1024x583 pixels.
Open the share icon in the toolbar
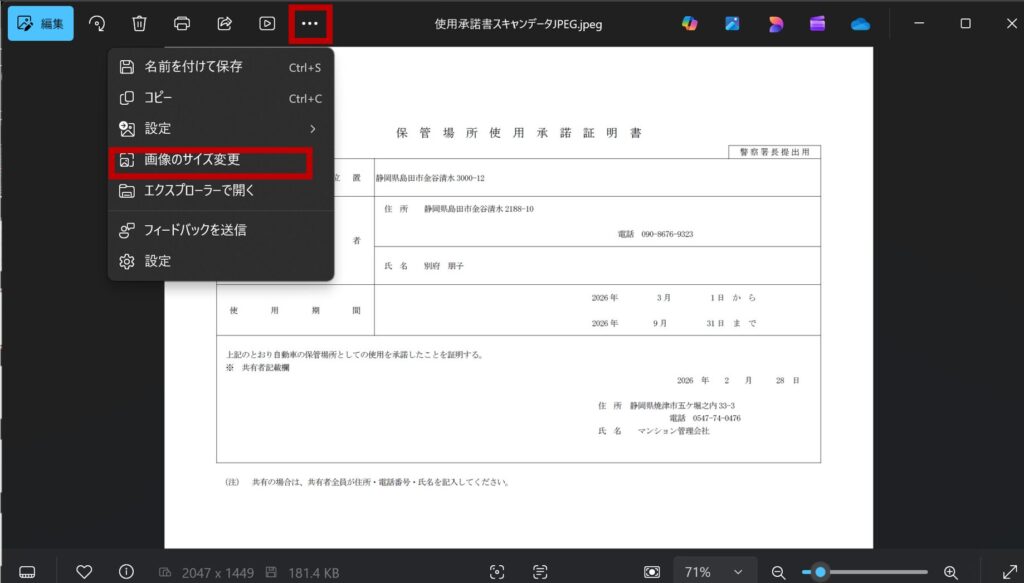pos(225,23)
